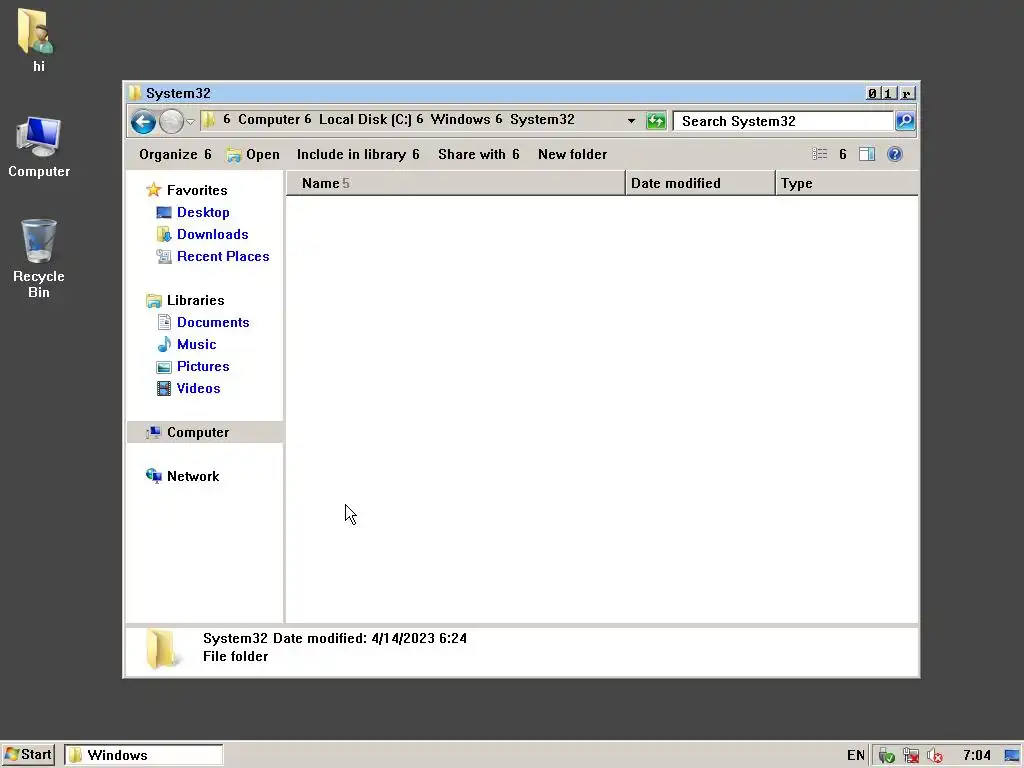
Task: Select Windows in the address bar path
Action: 460,120
